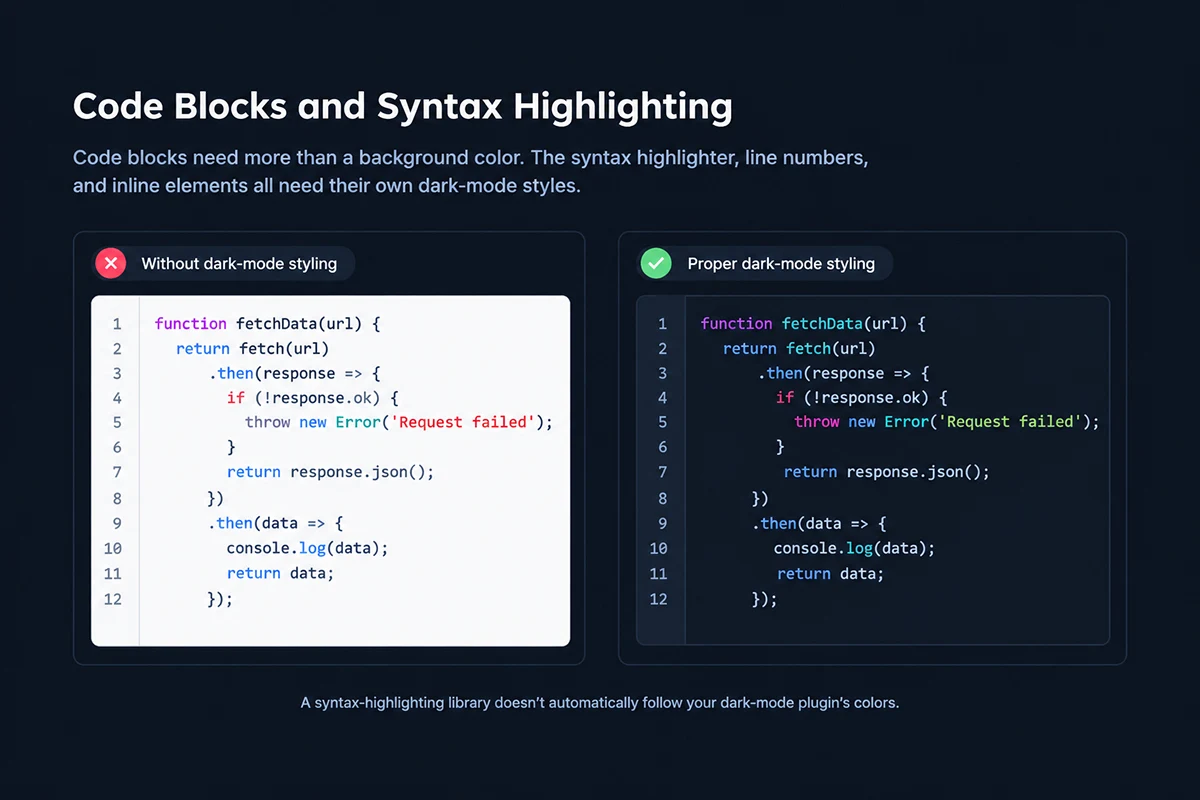This screenshot has height=800, width=1200.
Task: Click '.then(response => {' in the light code block
Action: click(x=295, y=374)
